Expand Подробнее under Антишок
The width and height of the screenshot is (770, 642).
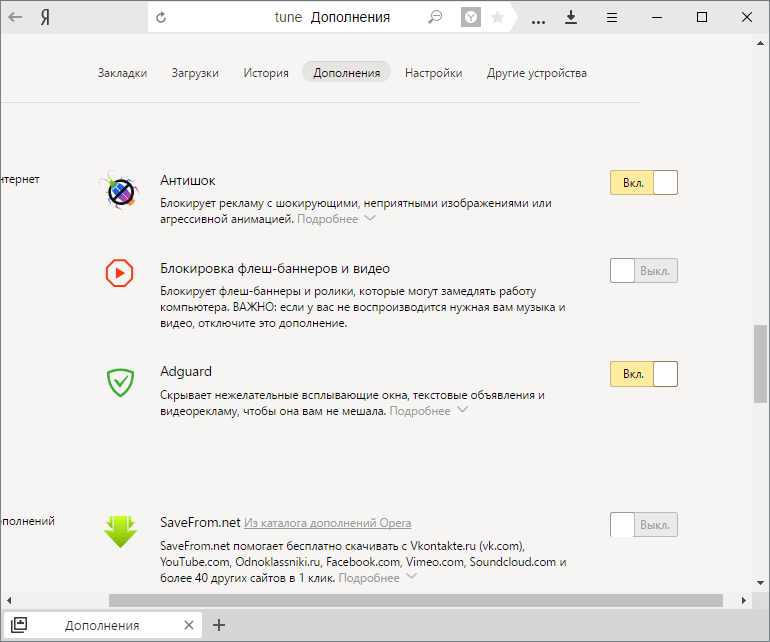tap(336, 219)
